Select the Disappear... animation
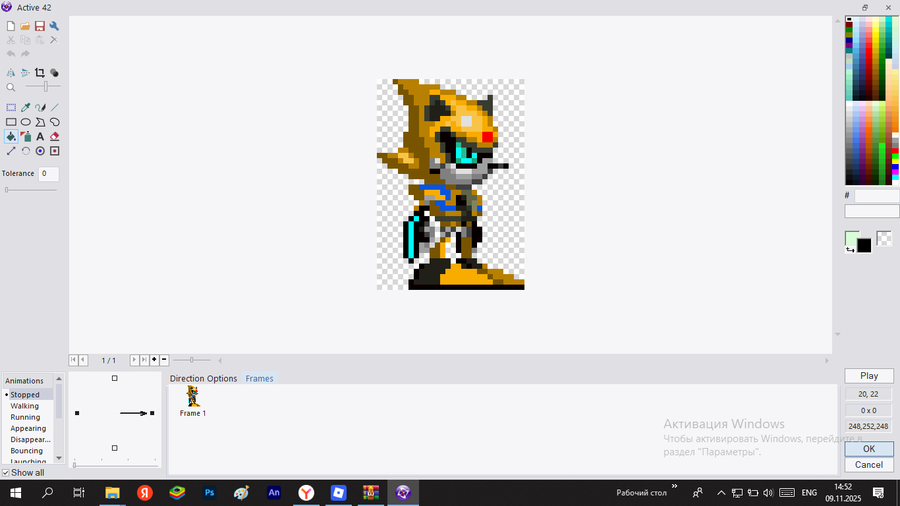This screenshot has width=900, height=506. (28, 439)
